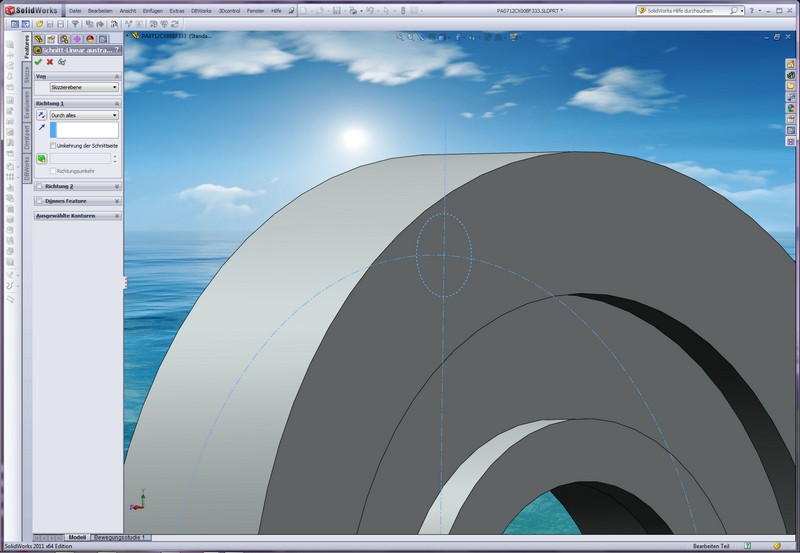
Task: Open the FeatureManager design tree tab icon
Action: coord(38,39)
